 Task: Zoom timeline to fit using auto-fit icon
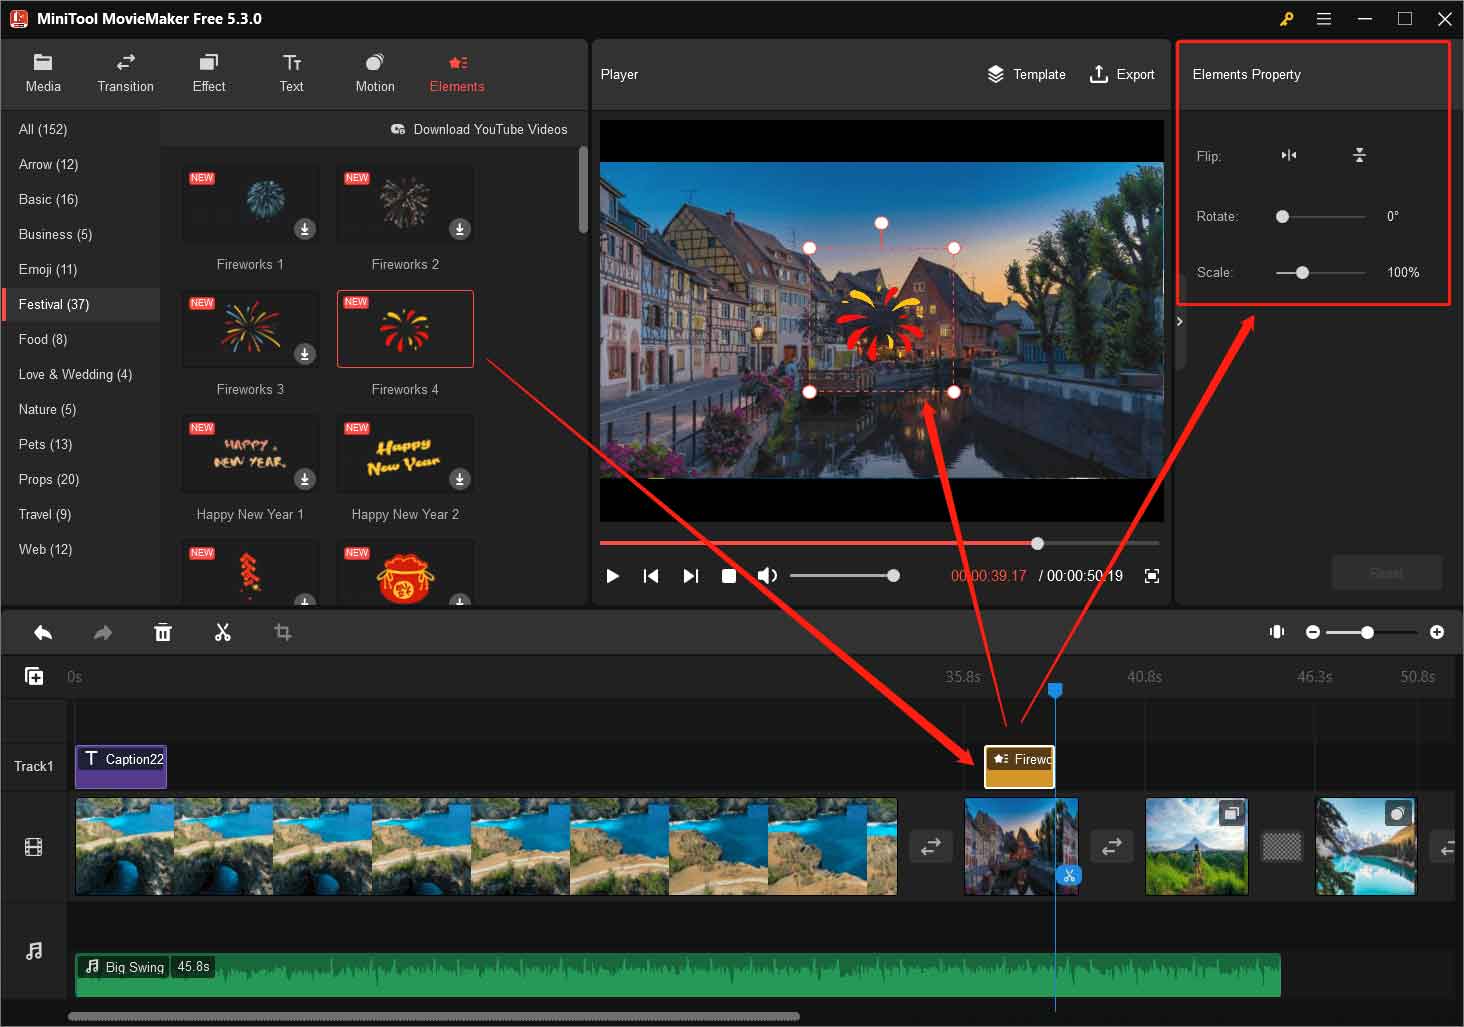[x=1277, y=632]
